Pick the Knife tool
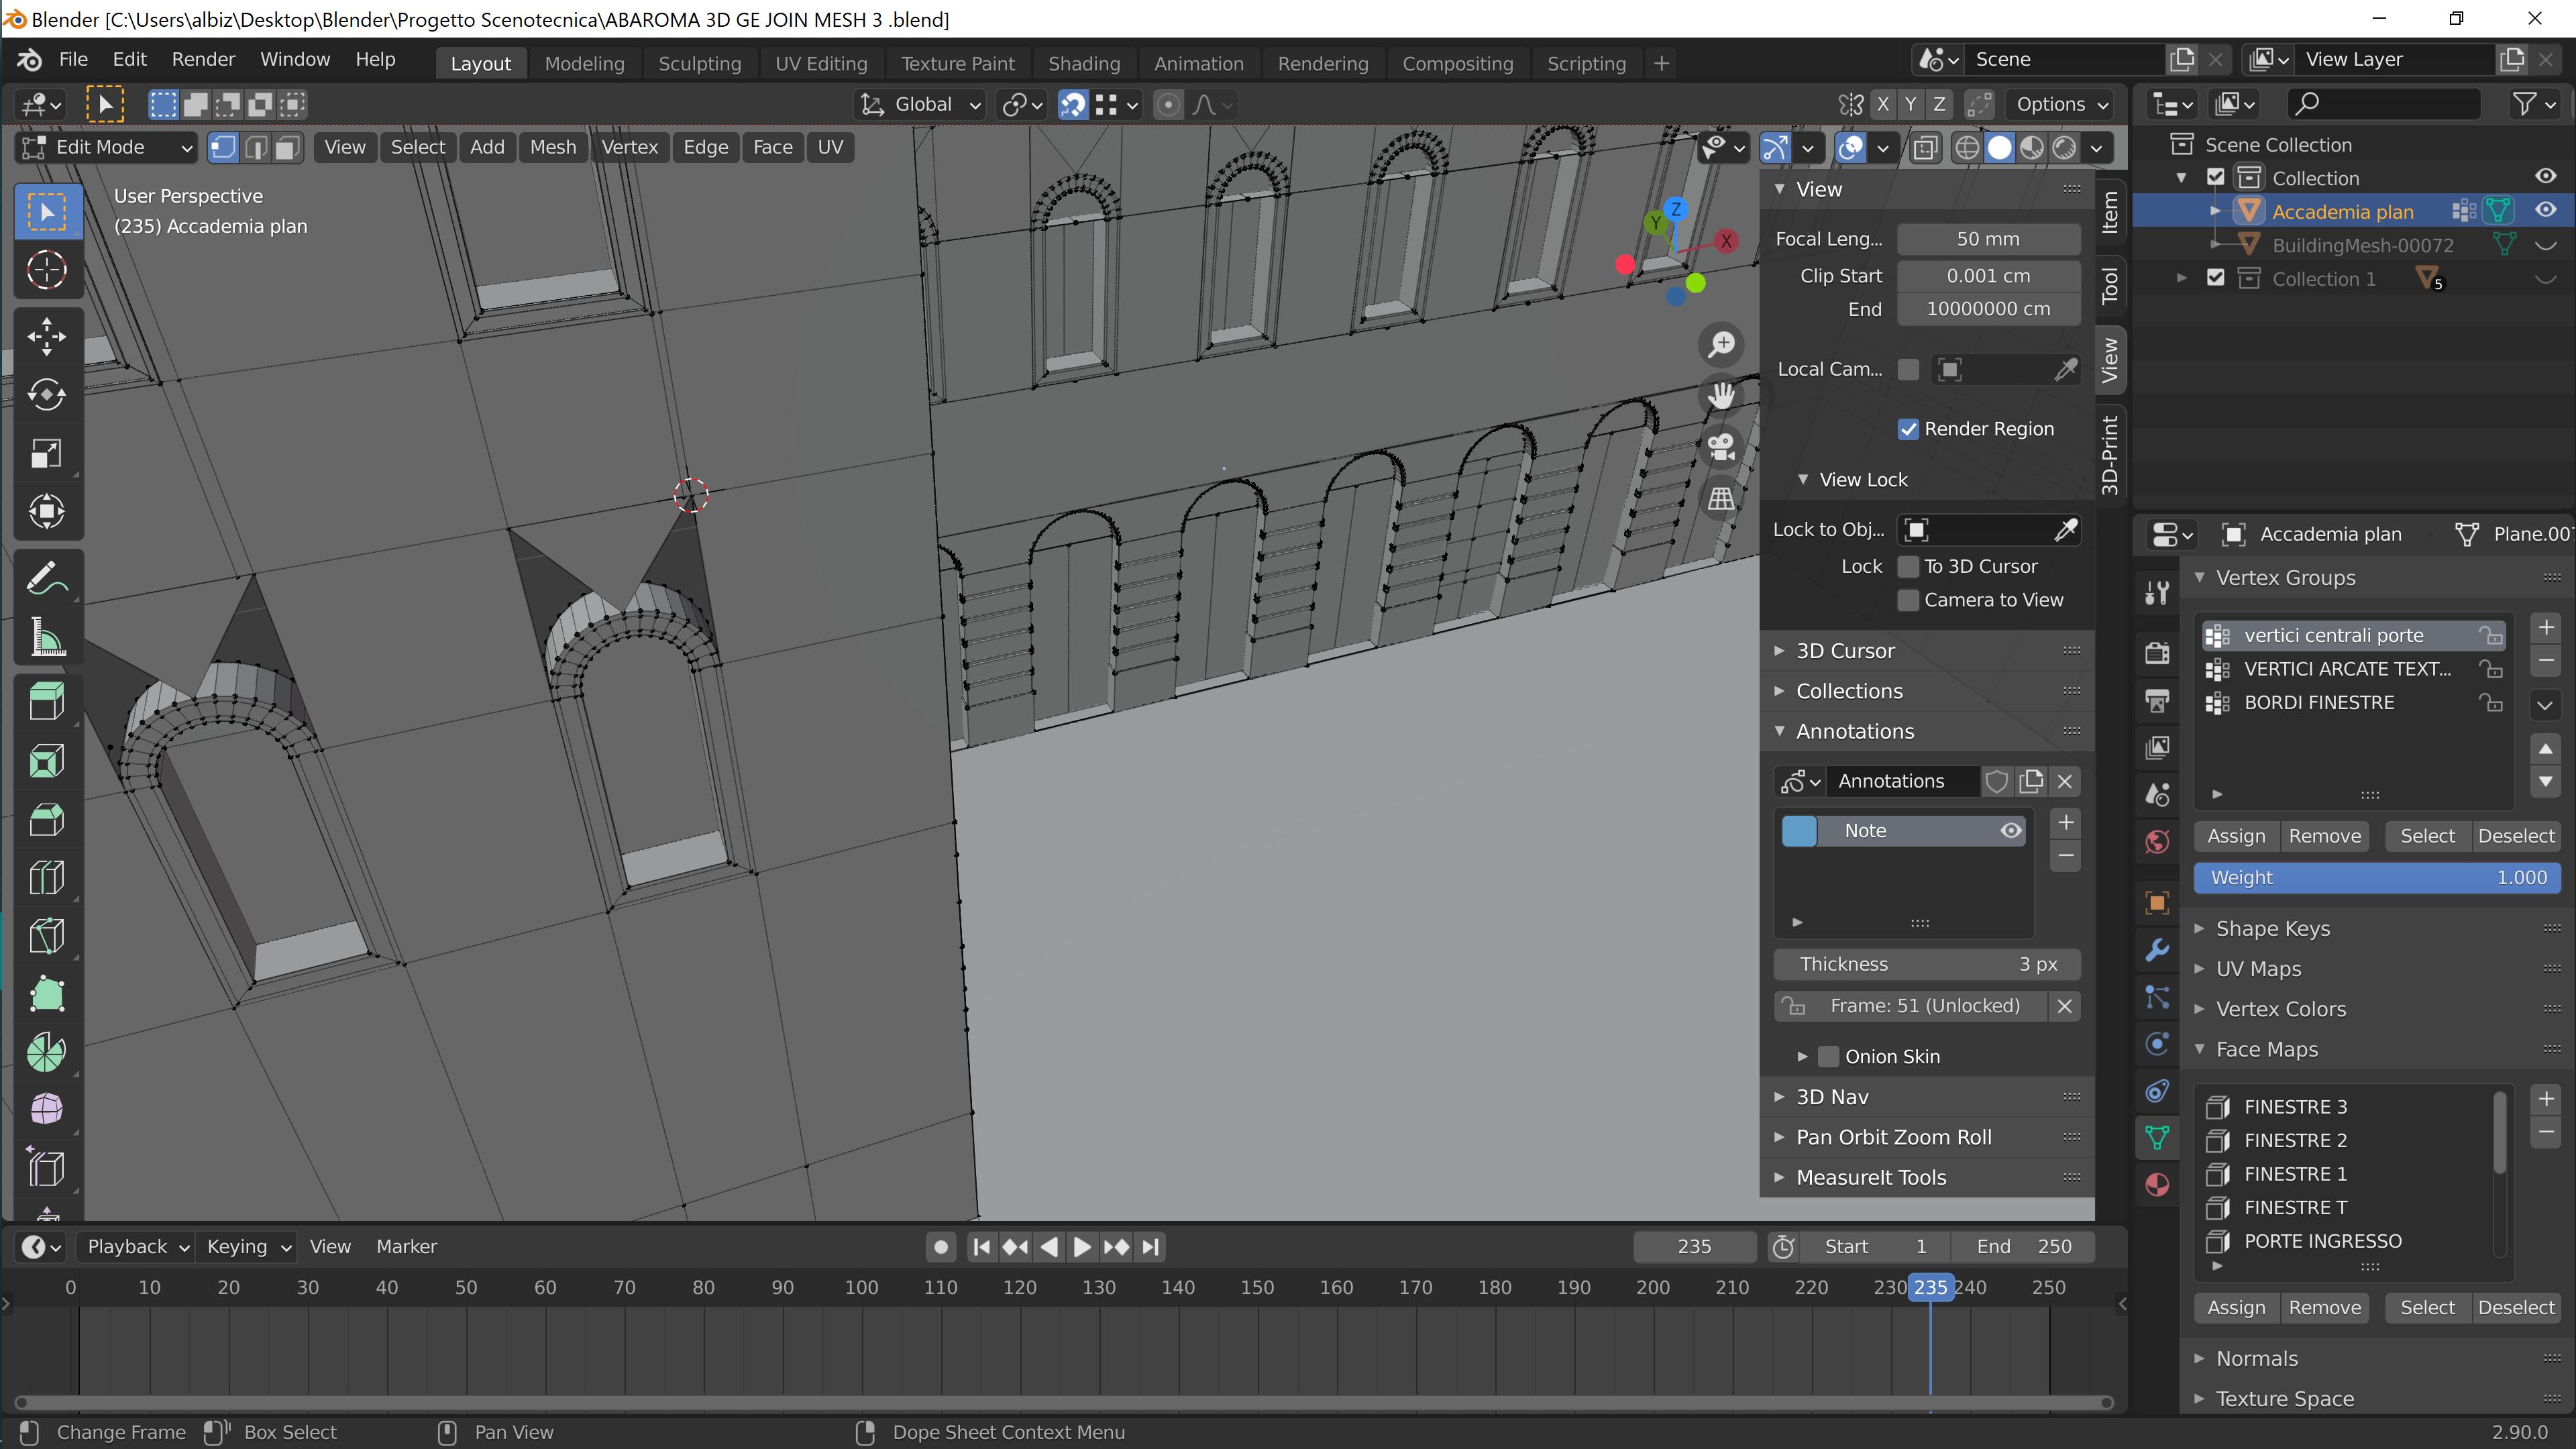Viewport: 2576px width, 1449px height. [x=47, y=936]
